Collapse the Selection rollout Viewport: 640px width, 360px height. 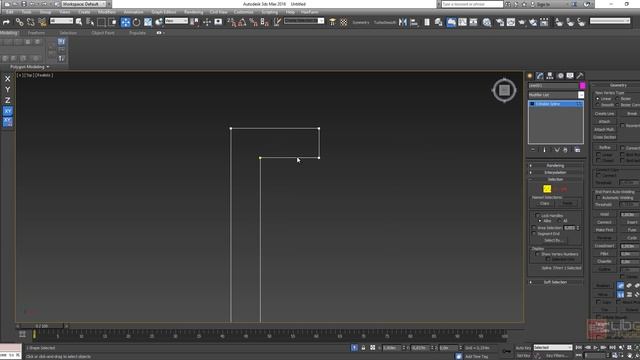coord(555,180)
